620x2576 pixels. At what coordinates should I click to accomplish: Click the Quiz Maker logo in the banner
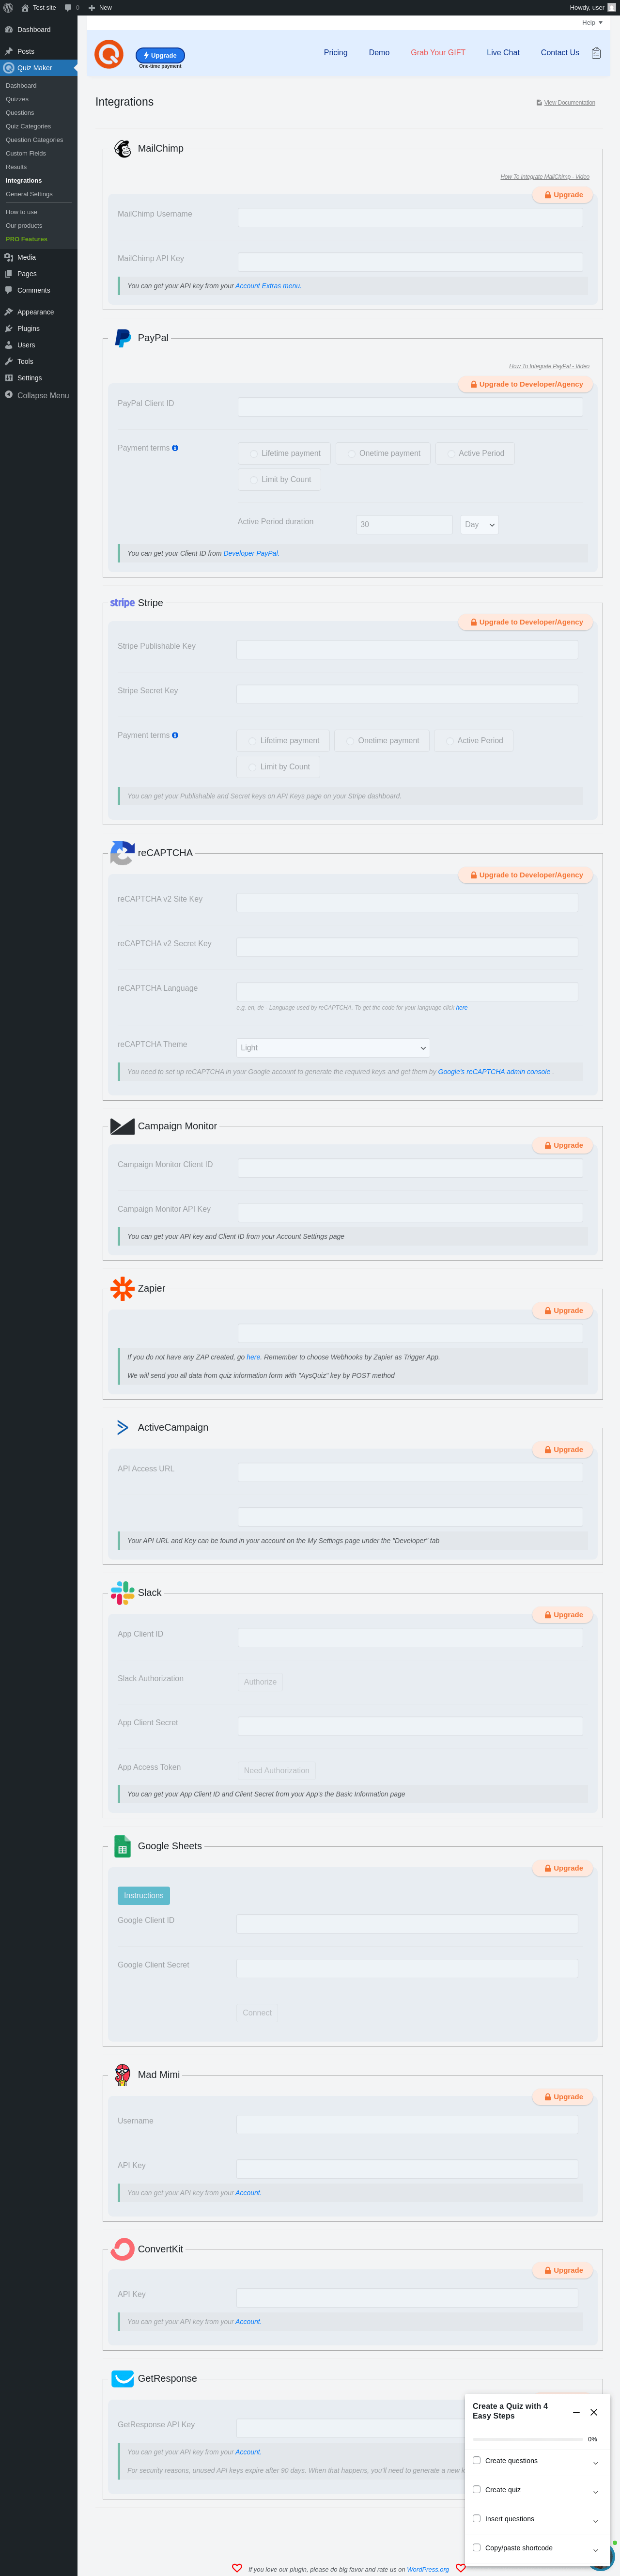(109, 53)
